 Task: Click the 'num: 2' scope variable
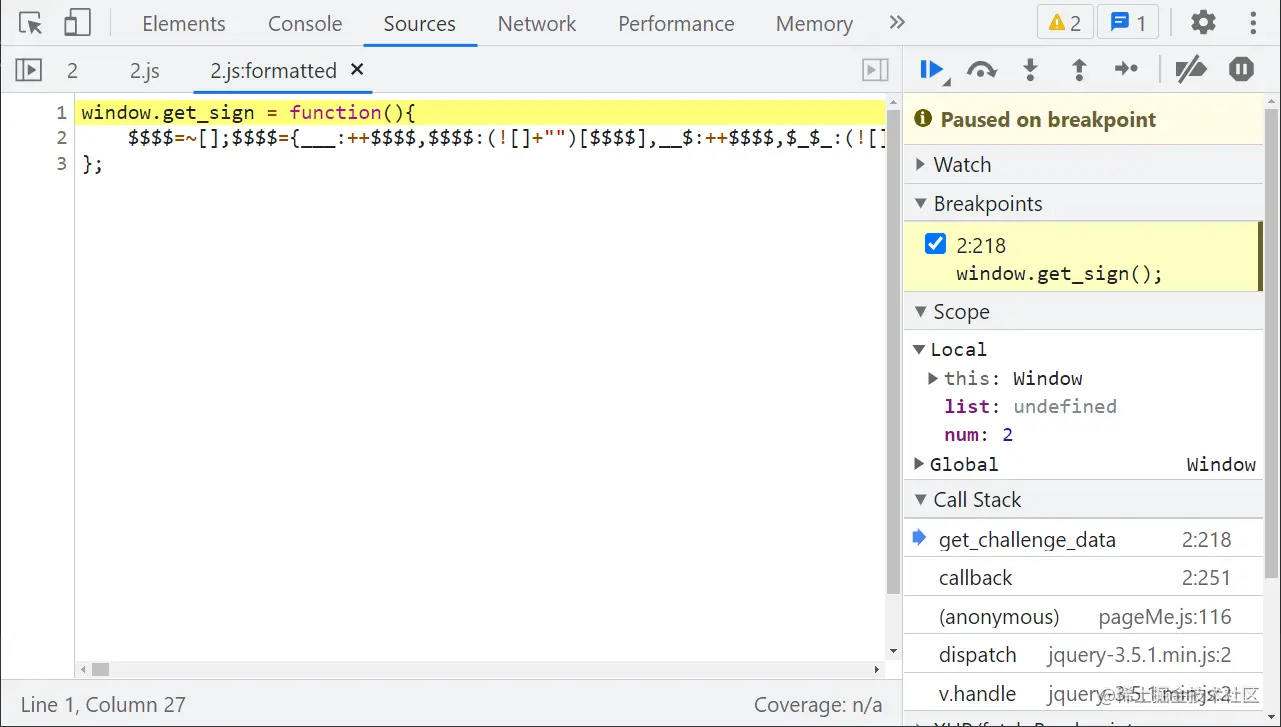click(978, 434)
